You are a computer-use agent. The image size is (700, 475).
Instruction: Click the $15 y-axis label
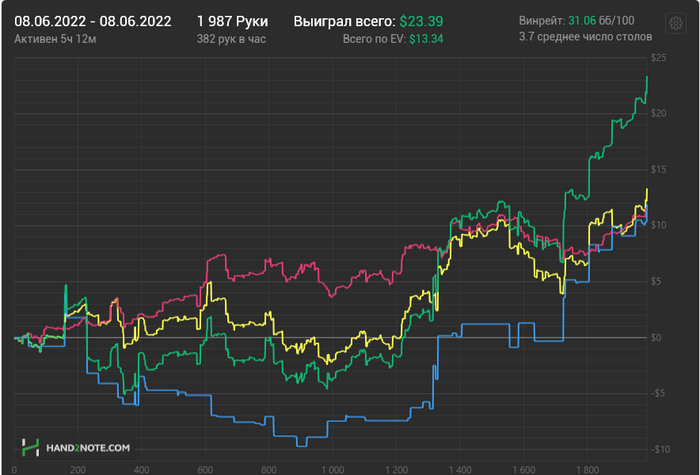coord(658,170)
